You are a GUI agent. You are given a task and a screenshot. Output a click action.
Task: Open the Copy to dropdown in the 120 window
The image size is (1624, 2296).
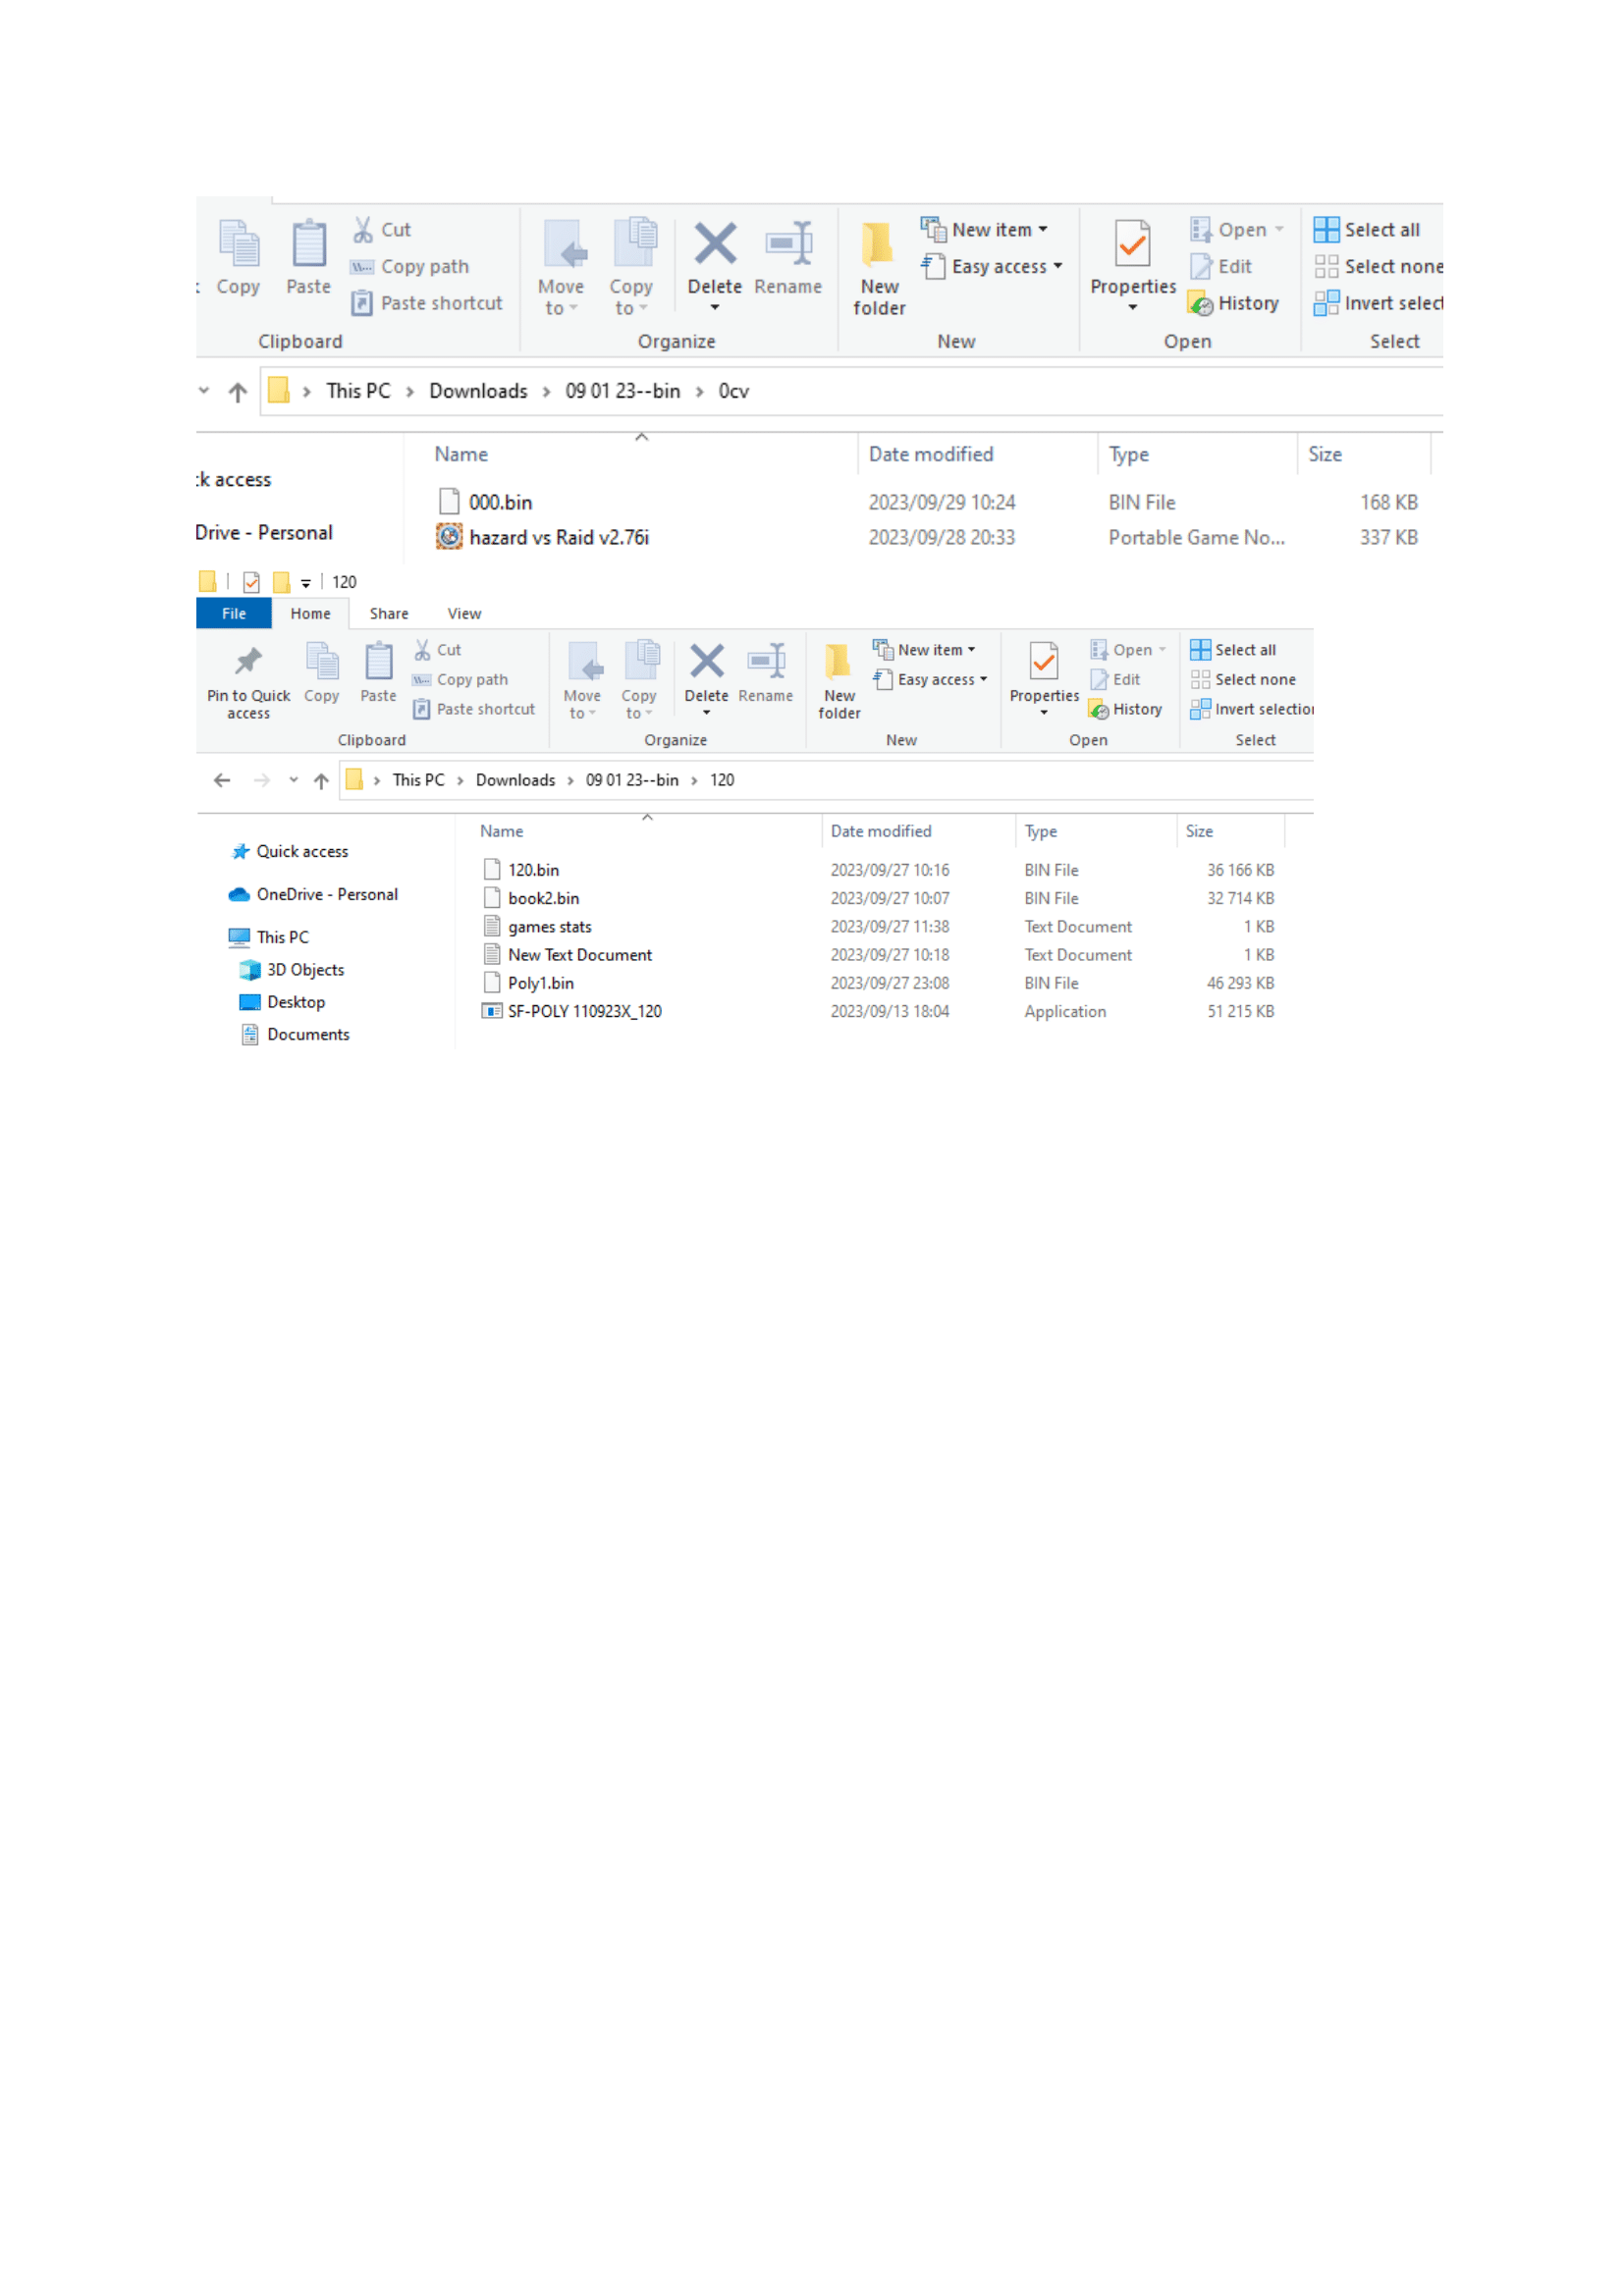pos(639,682)
